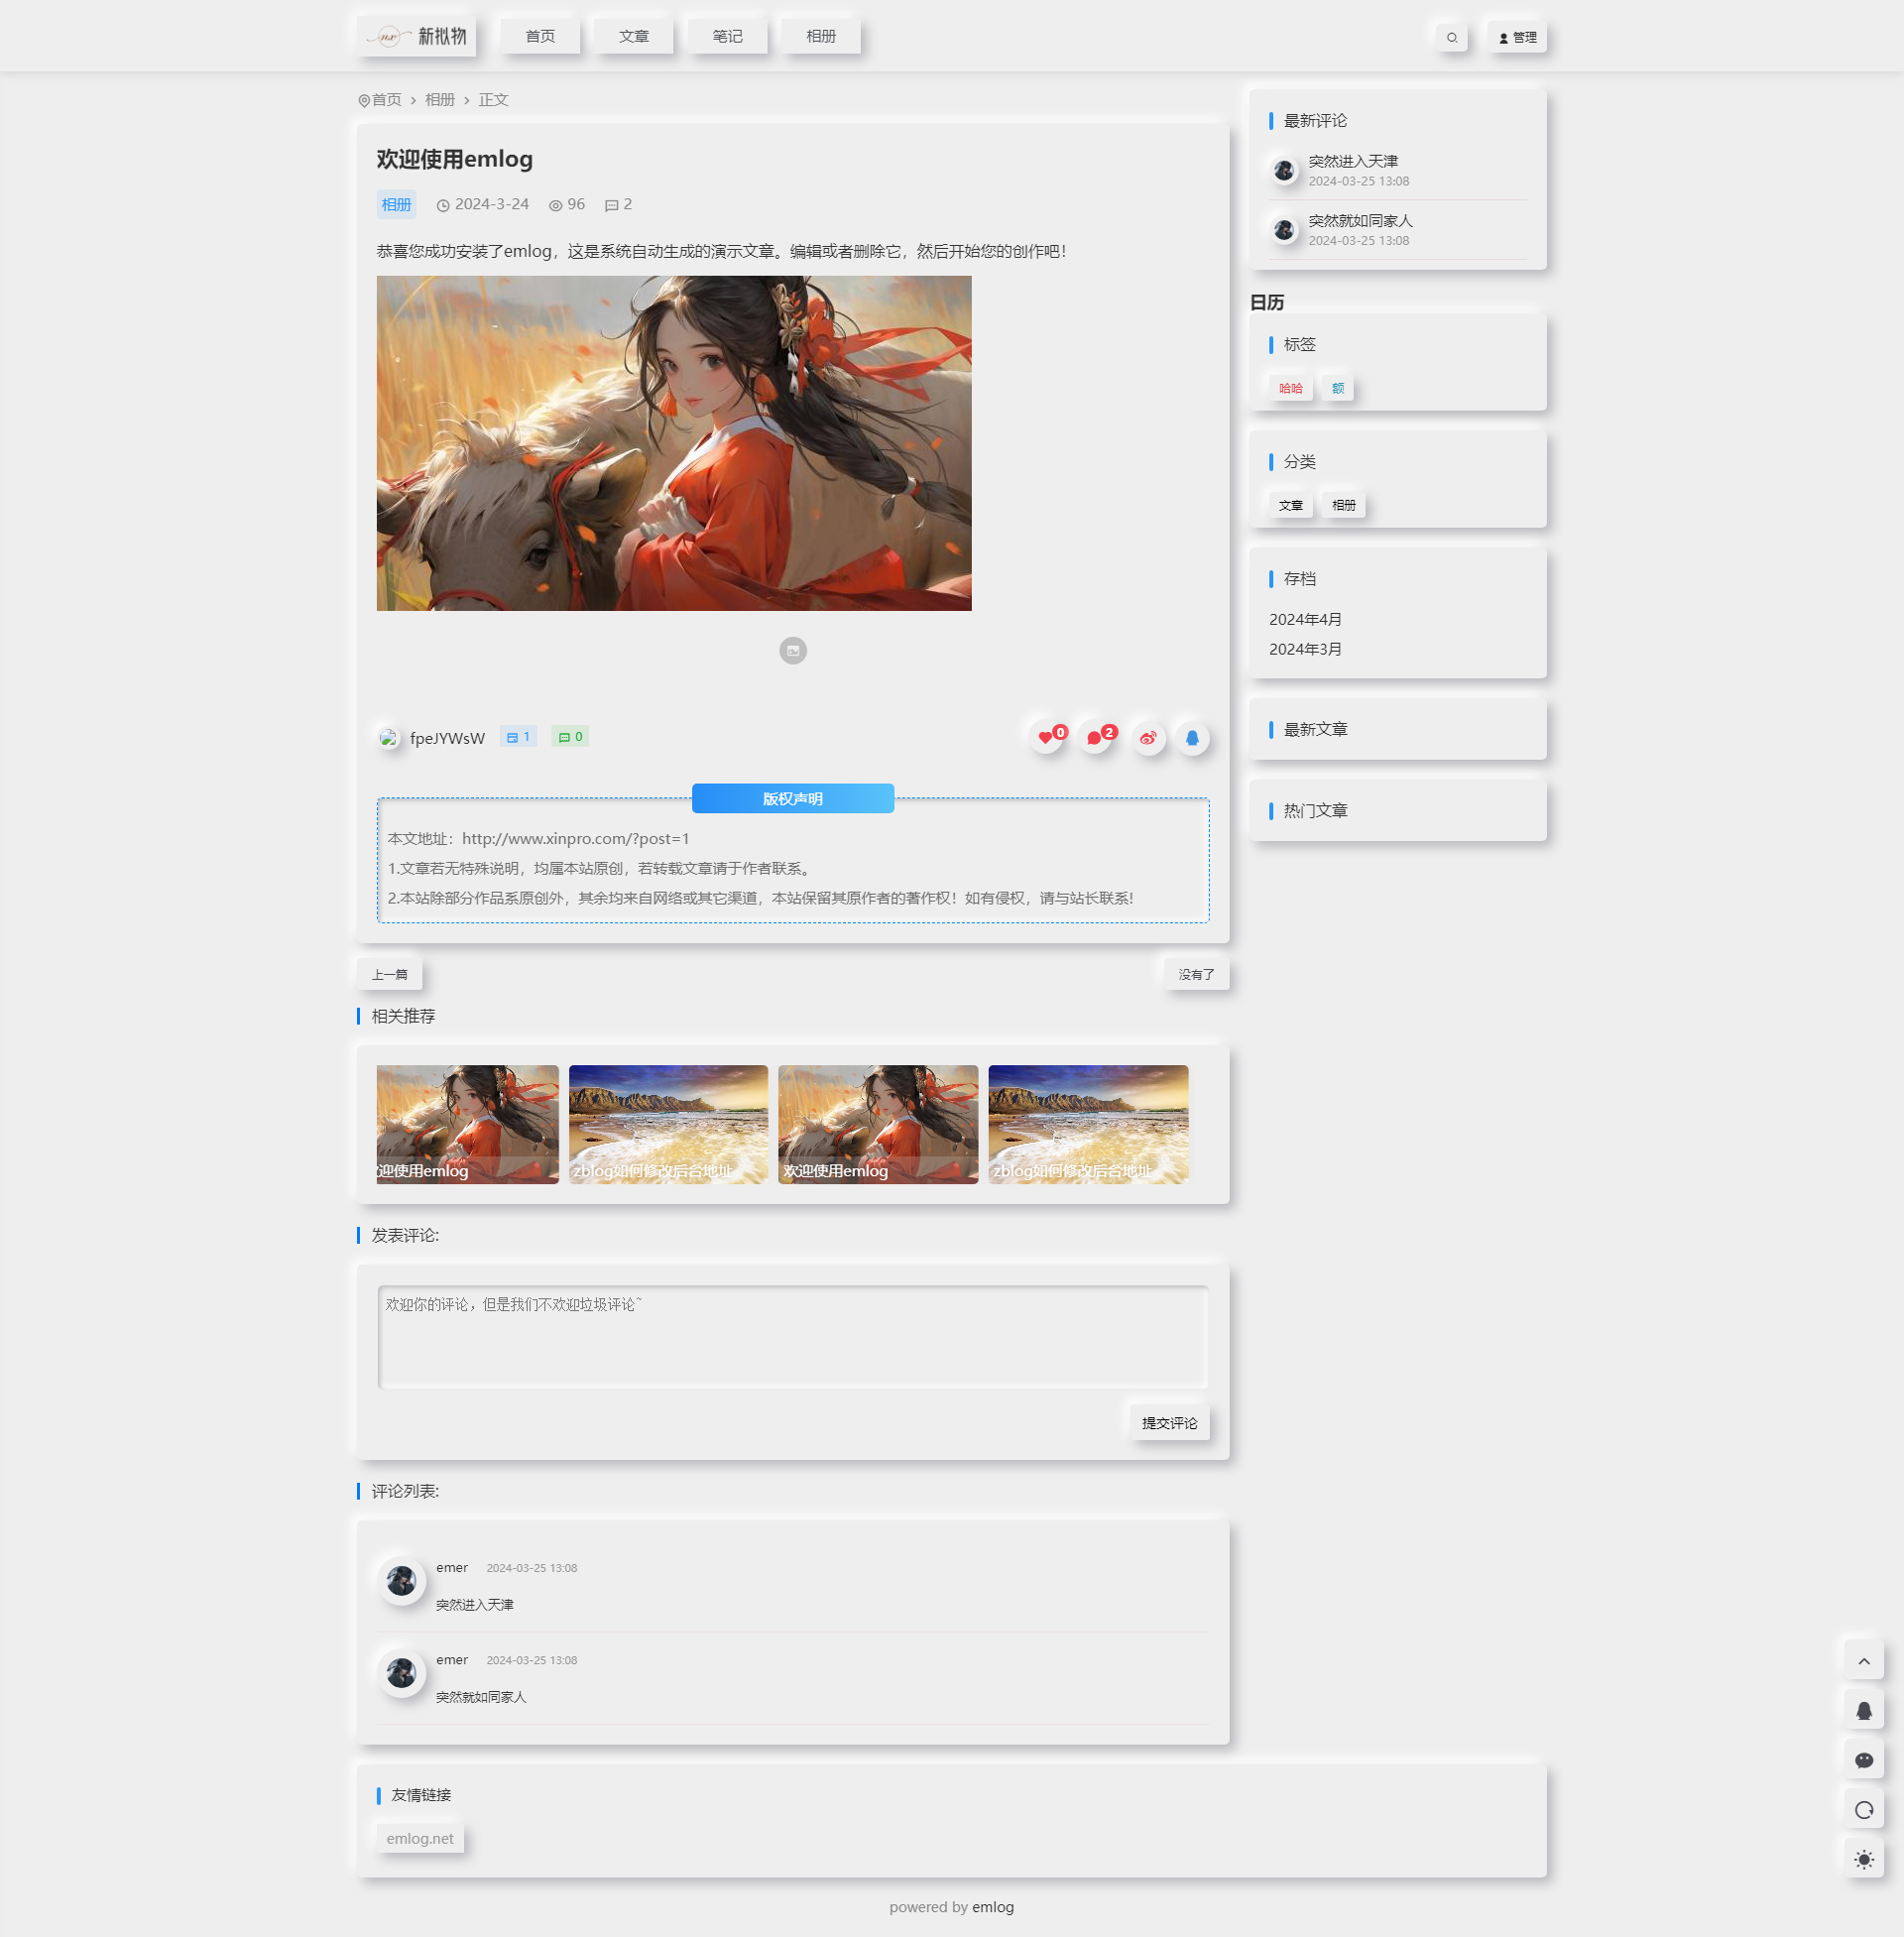Click the green comment count badge
1904x1937 pixels.
[x=570, y=737]
